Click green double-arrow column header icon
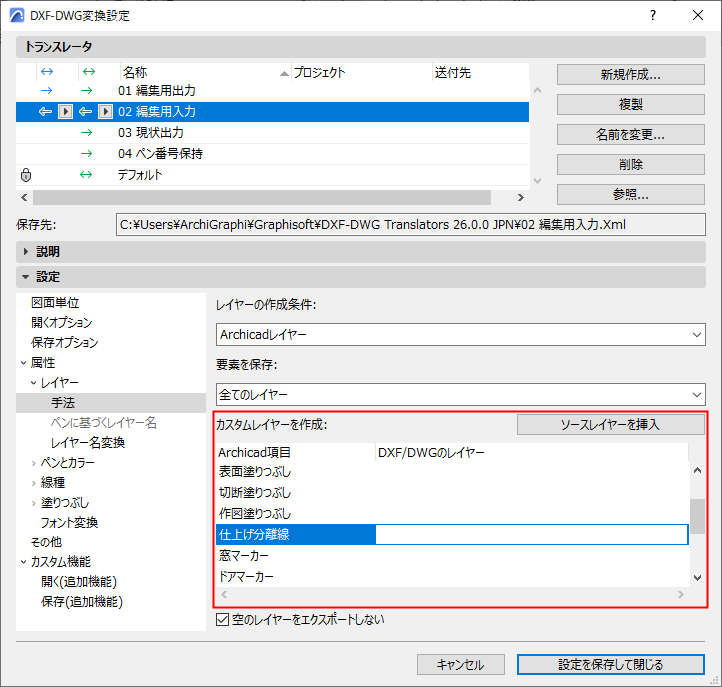722x687 pixels. coord(89,72)
